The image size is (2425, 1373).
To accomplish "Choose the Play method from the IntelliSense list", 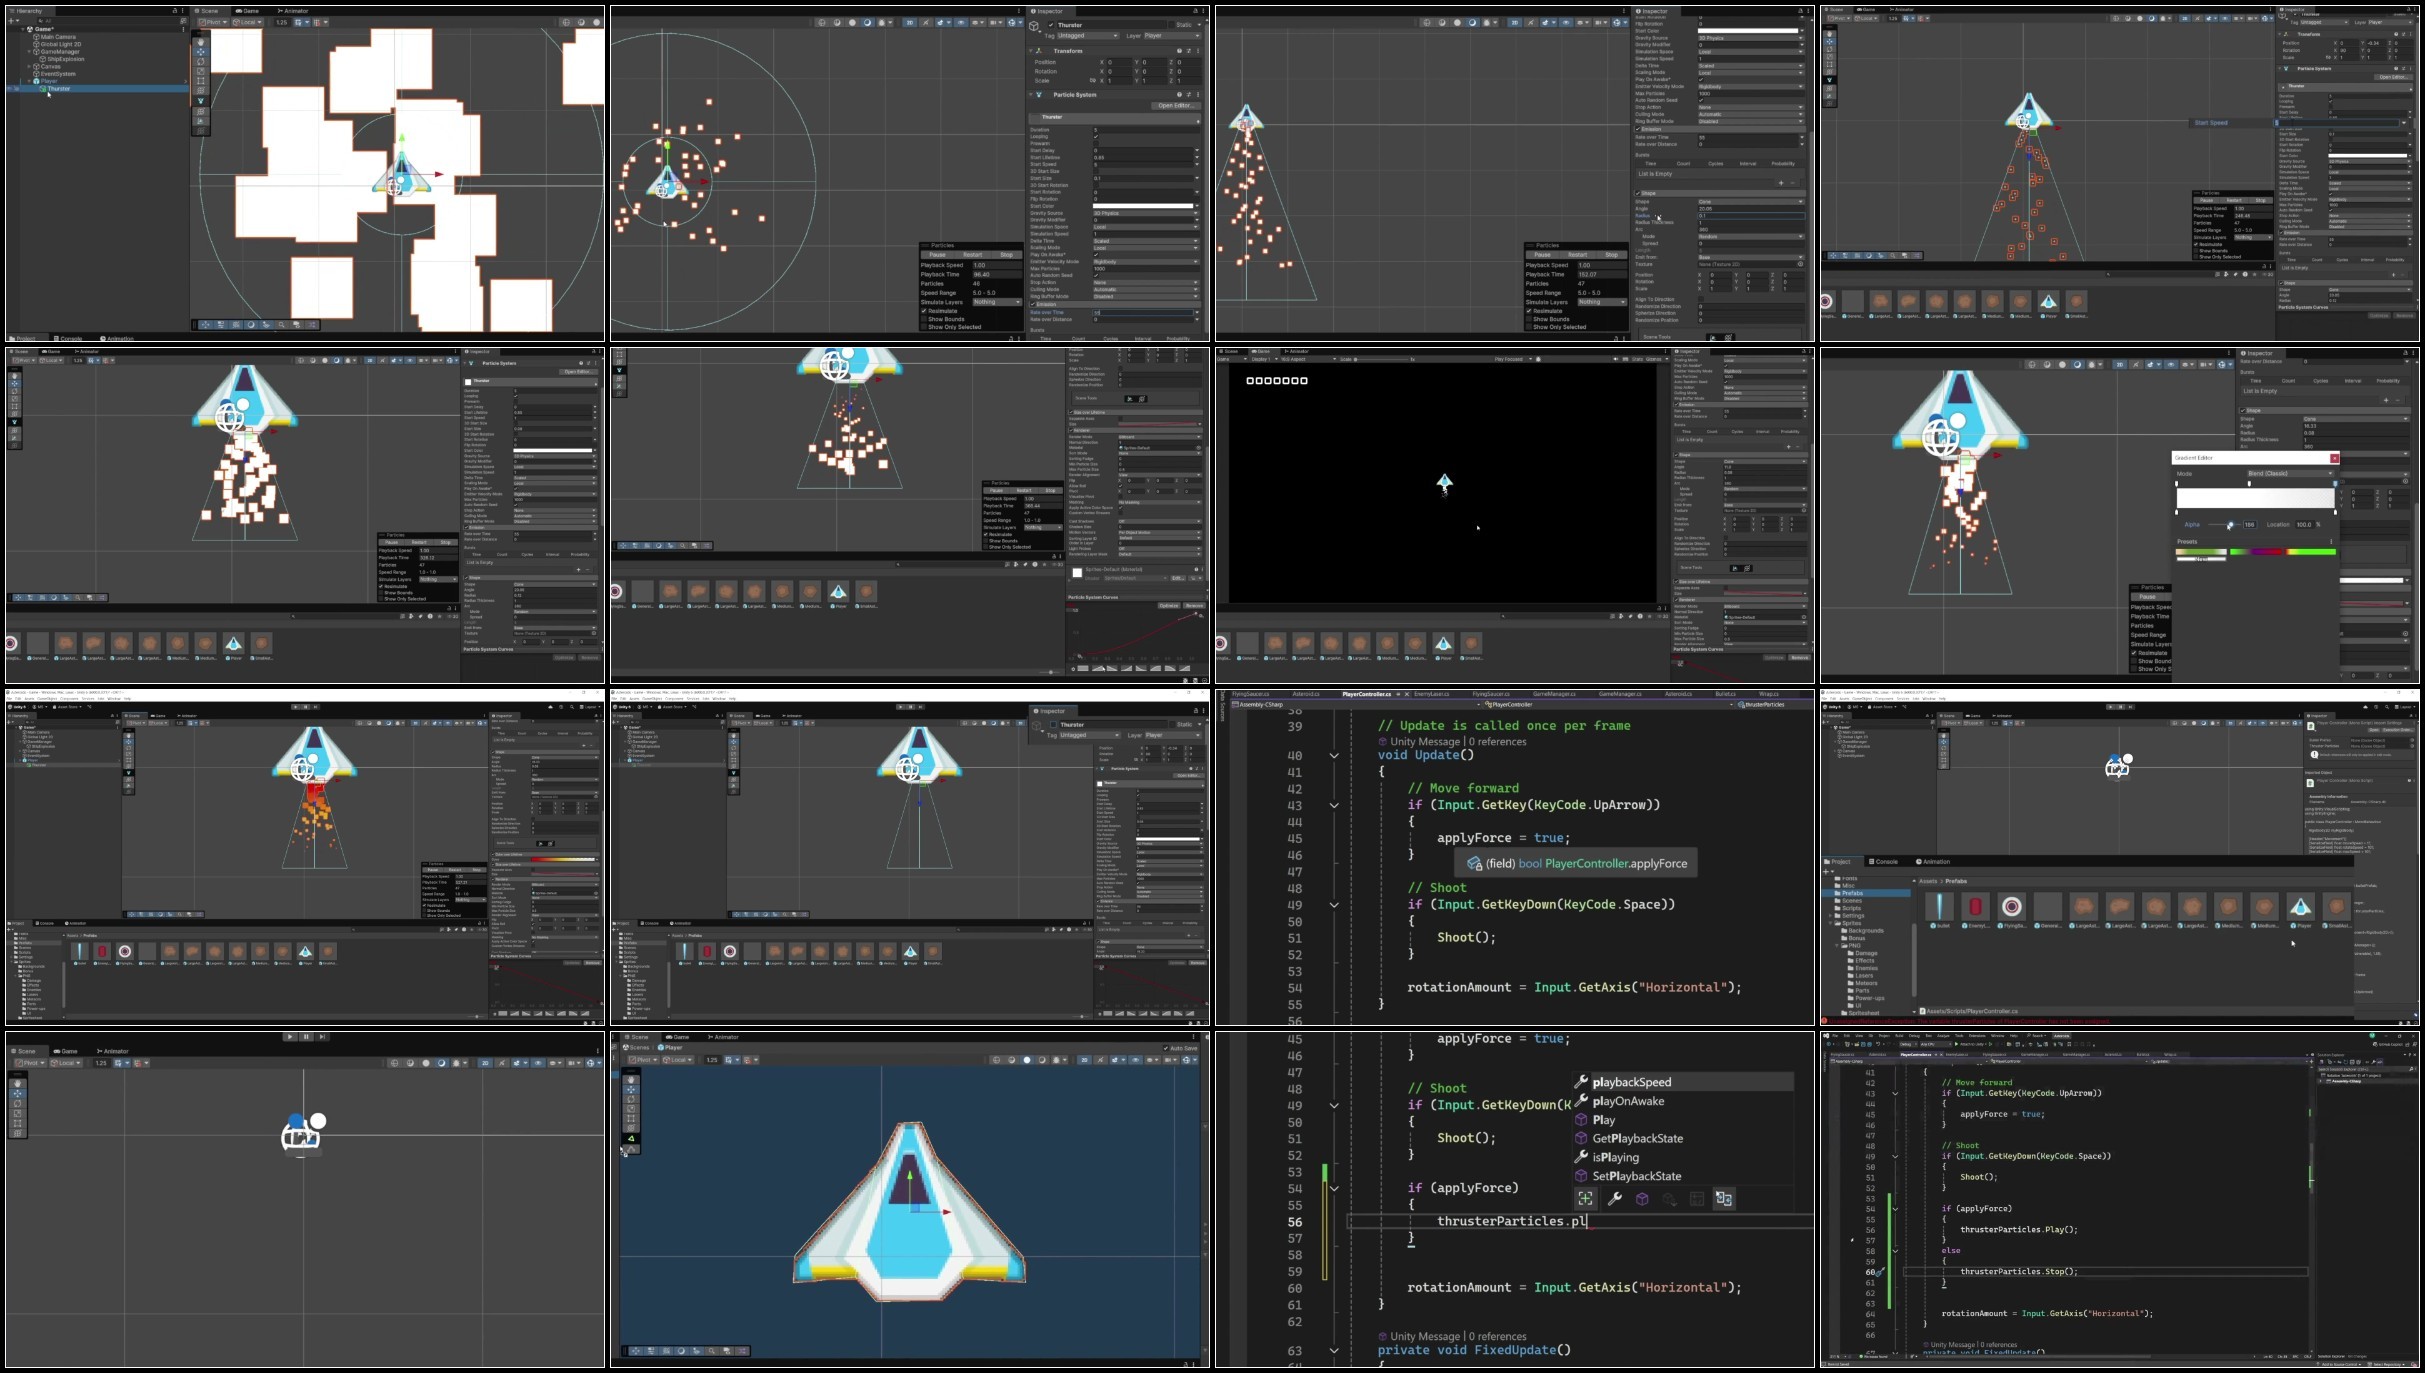I will pos(1603,1120).
